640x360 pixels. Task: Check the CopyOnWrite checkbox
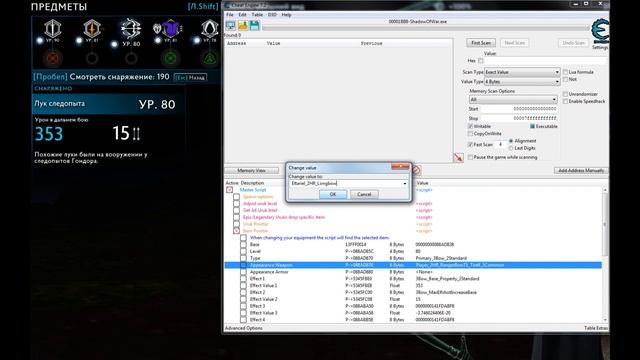pos(470,133)
